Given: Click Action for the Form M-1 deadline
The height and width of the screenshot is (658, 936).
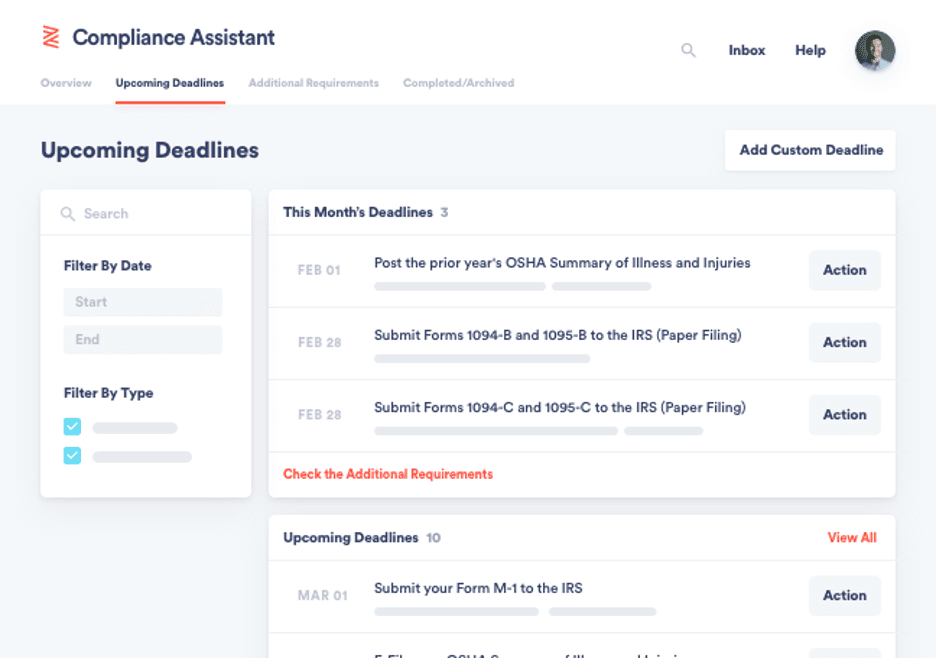Looking at the screenshot, I should 844,595.
